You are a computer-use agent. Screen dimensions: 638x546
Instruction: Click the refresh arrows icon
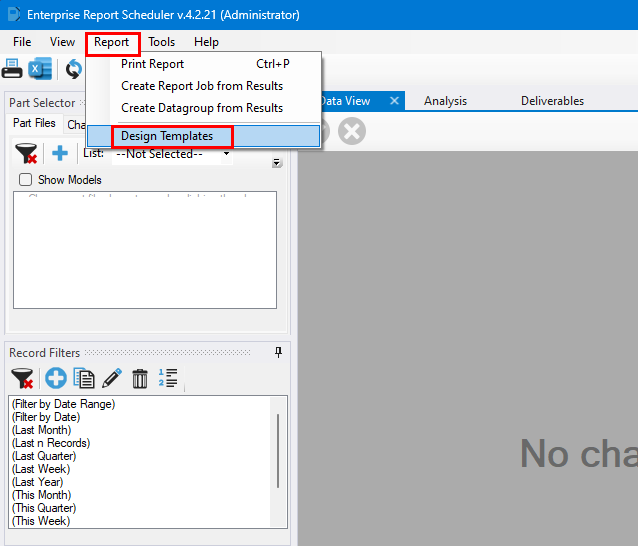74,69
